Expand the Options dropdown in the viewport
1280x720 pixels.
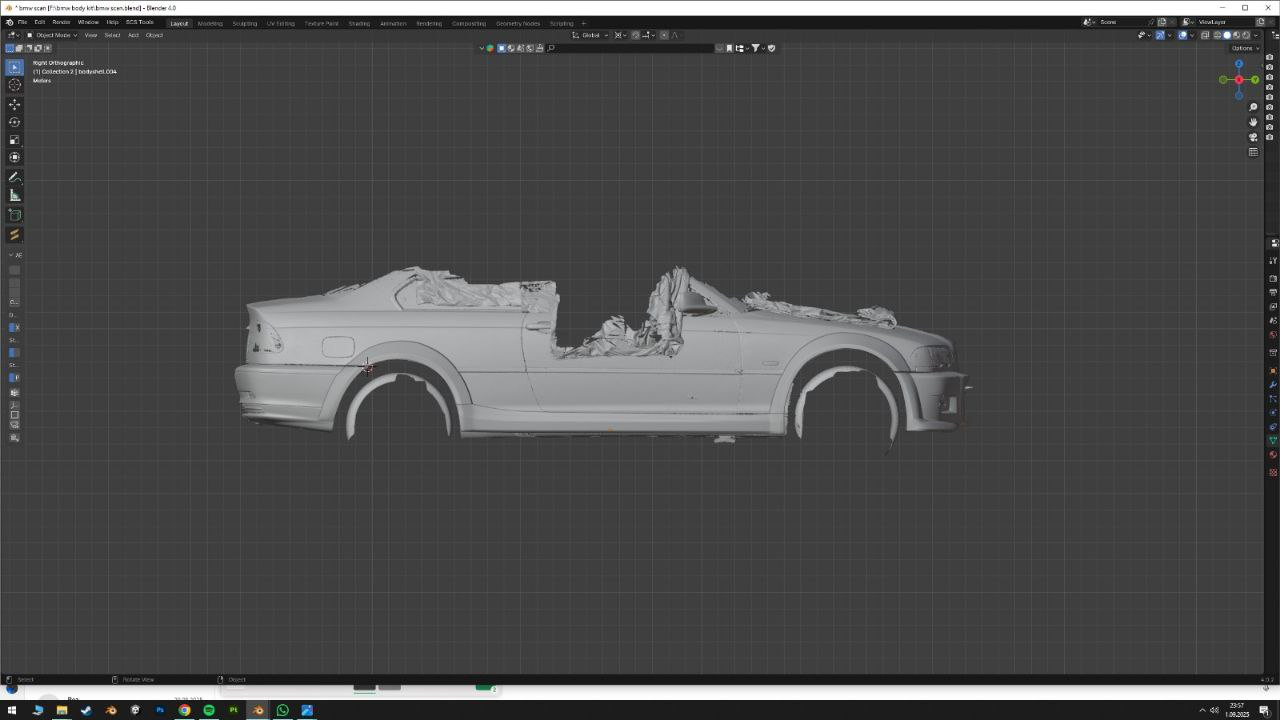coord(1244,48)
